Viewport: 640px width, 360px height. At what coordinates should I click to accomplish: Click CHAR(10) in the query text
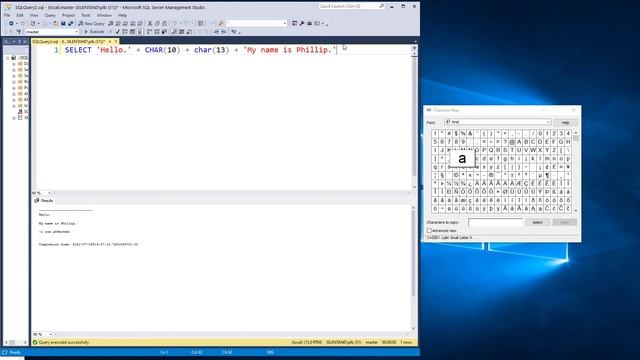(x=162, y=50)
